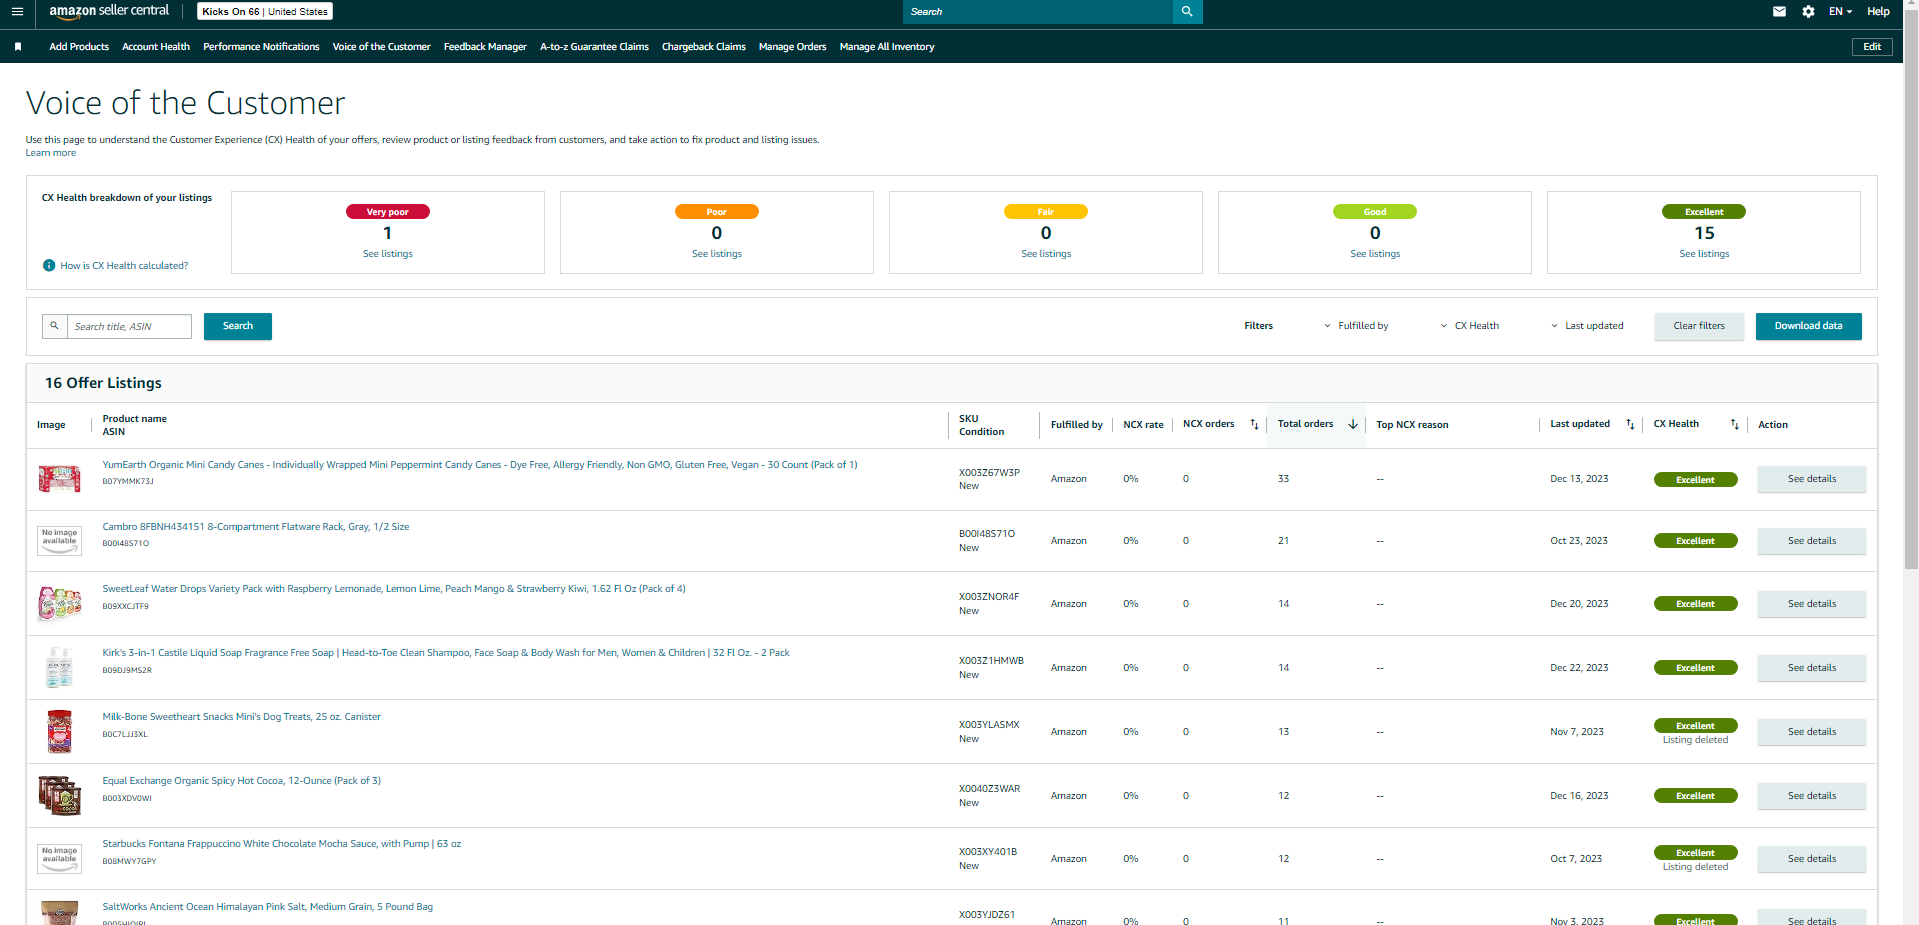Click How is CX Health calculated link
Viewport: 1919px width, 925px height.
(124, 266)
